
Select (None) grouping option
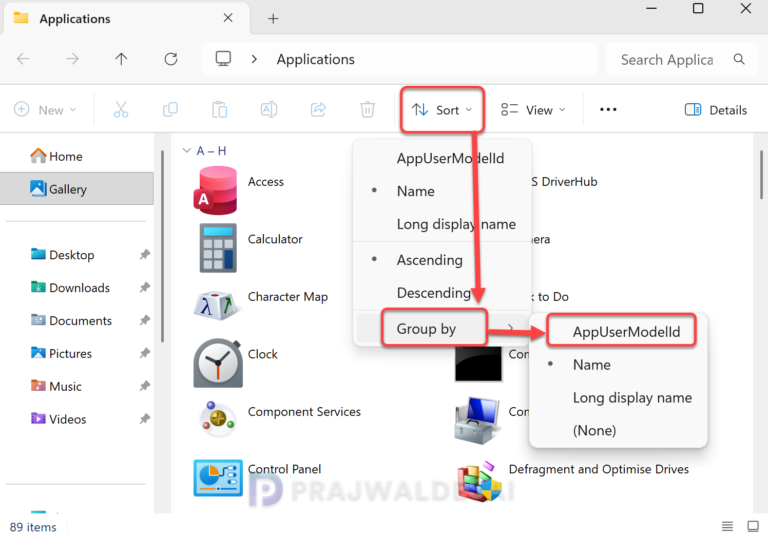tap(594, 430)
